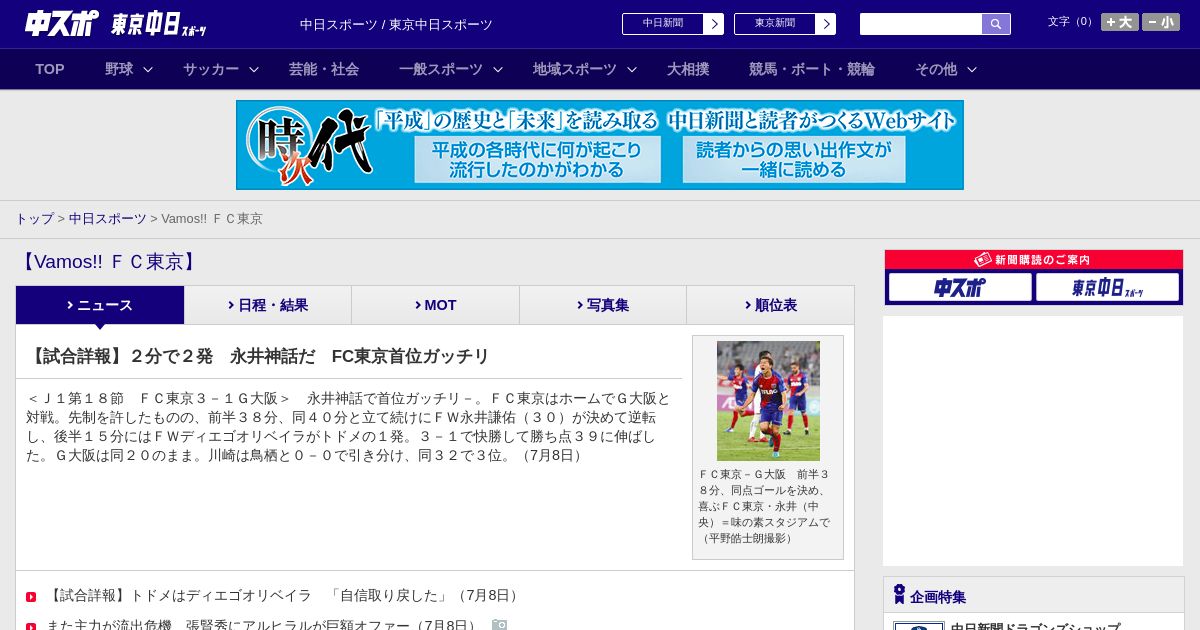Open the 野球 menu item

pyautogui.click(x=119, y=69)
